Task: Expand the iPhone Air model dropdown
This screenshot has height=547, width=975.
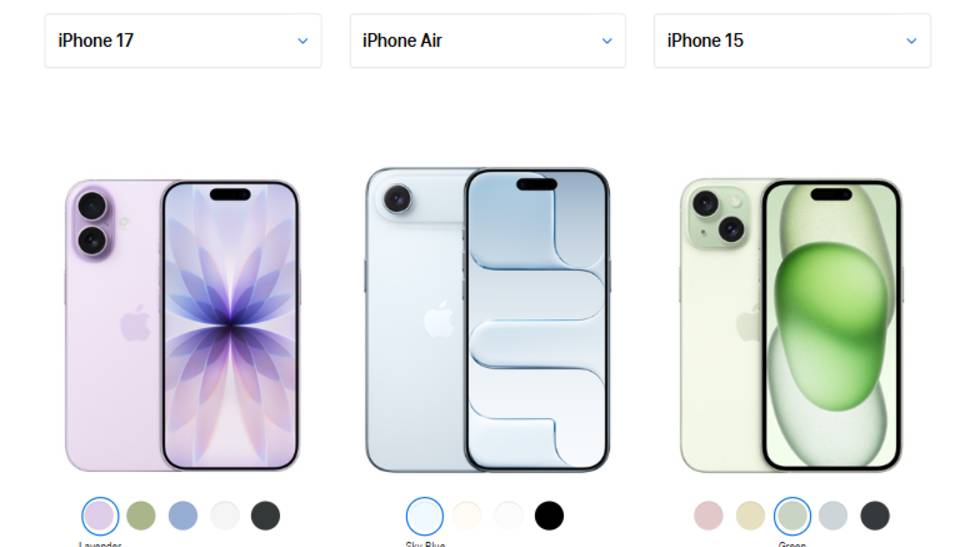Action: click(488, 41)
